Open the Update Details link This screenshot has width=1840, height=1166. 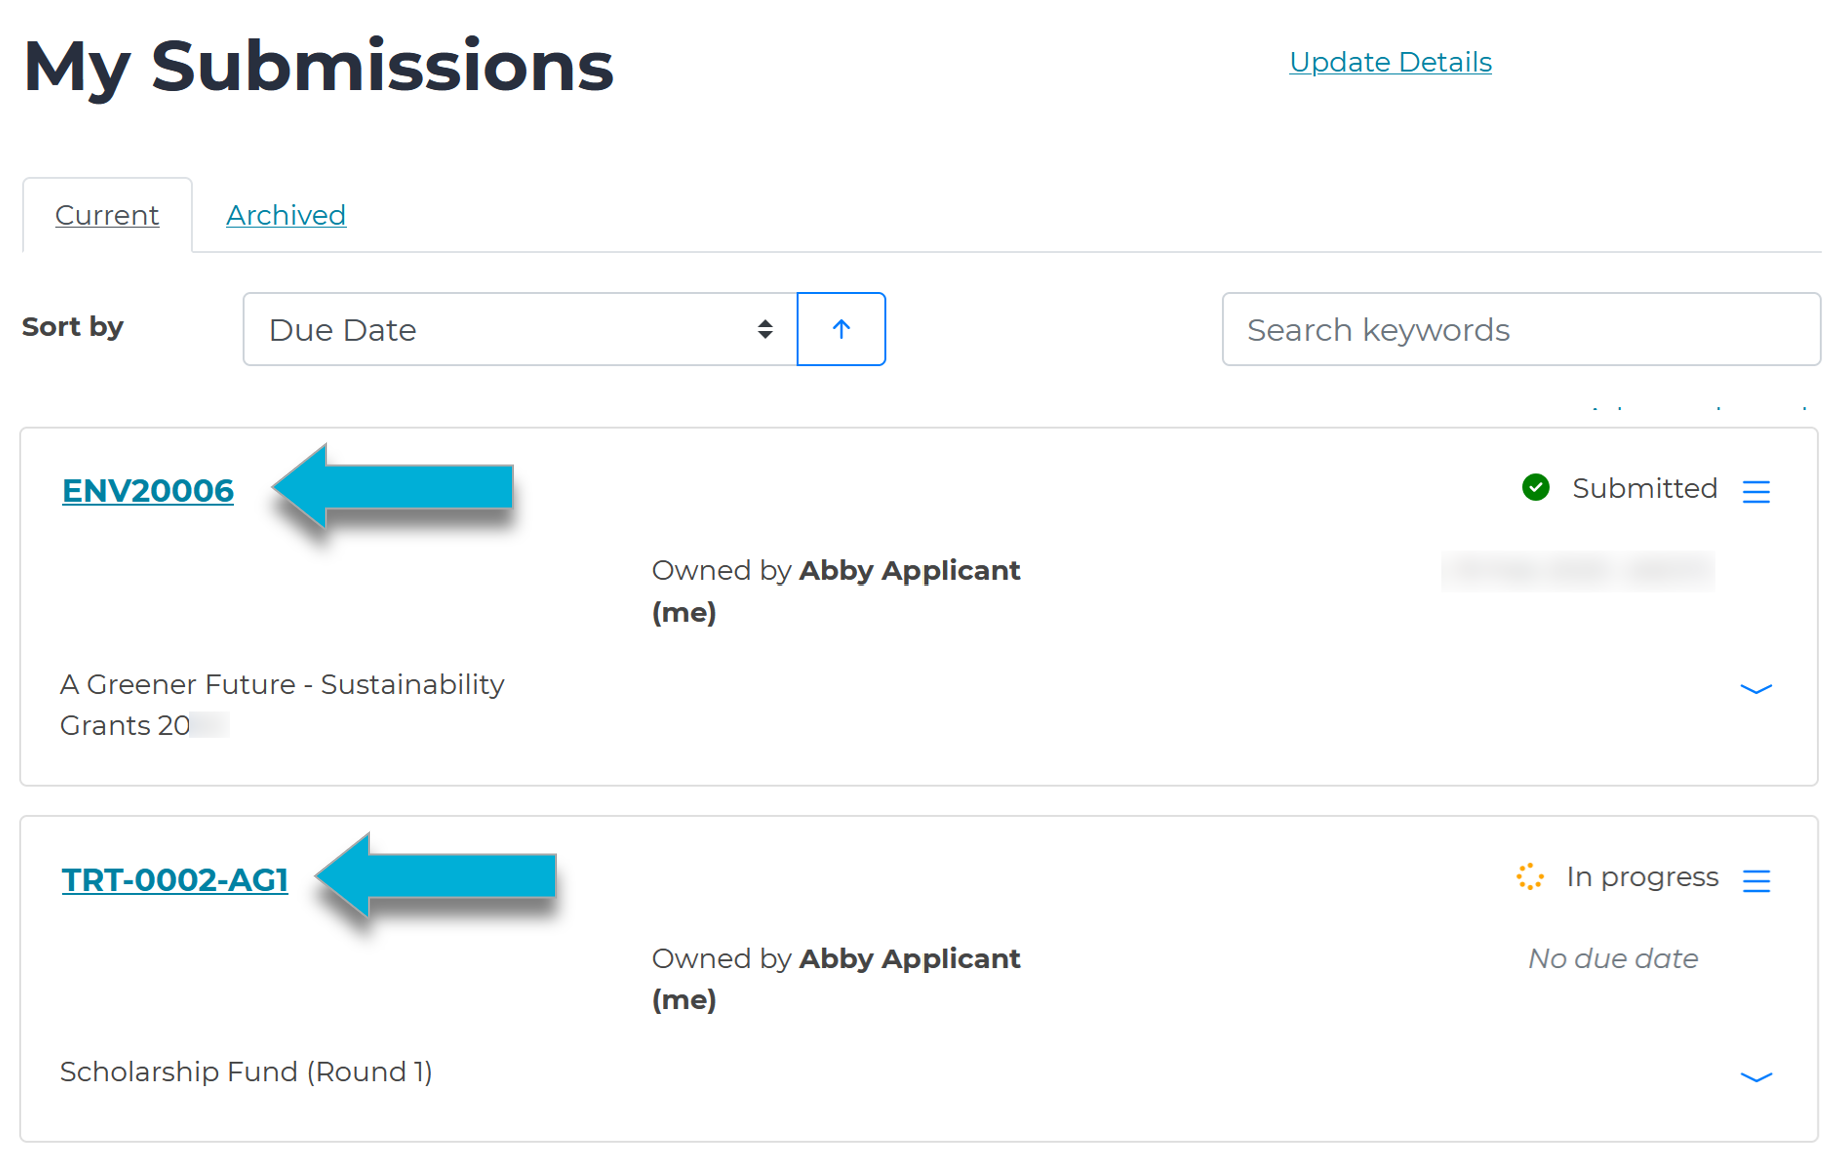click(1390, 61)
